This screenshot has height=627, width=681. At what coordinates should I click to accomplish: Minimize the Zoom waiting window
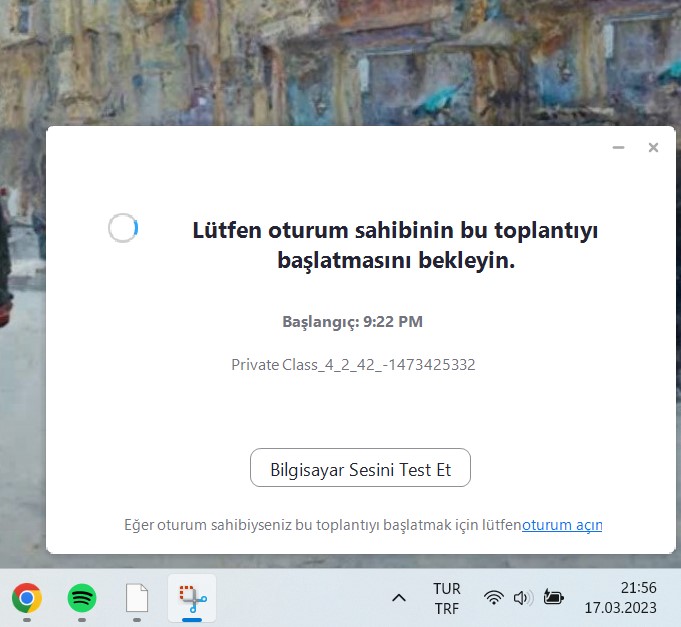coord(618,148)
